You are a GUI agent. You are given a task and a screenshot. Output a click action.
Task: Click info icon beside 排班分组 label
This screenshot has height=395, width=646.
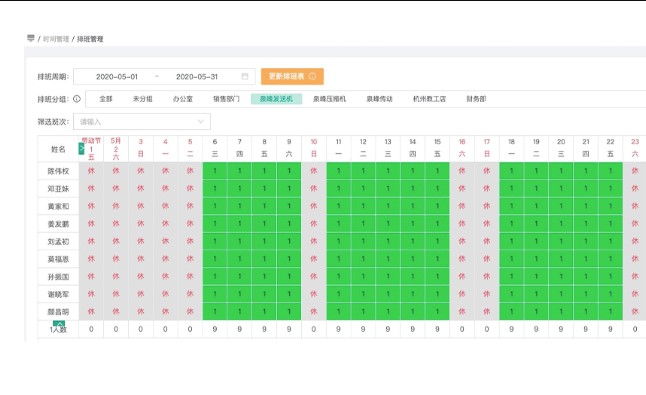(x=77, y=99)
